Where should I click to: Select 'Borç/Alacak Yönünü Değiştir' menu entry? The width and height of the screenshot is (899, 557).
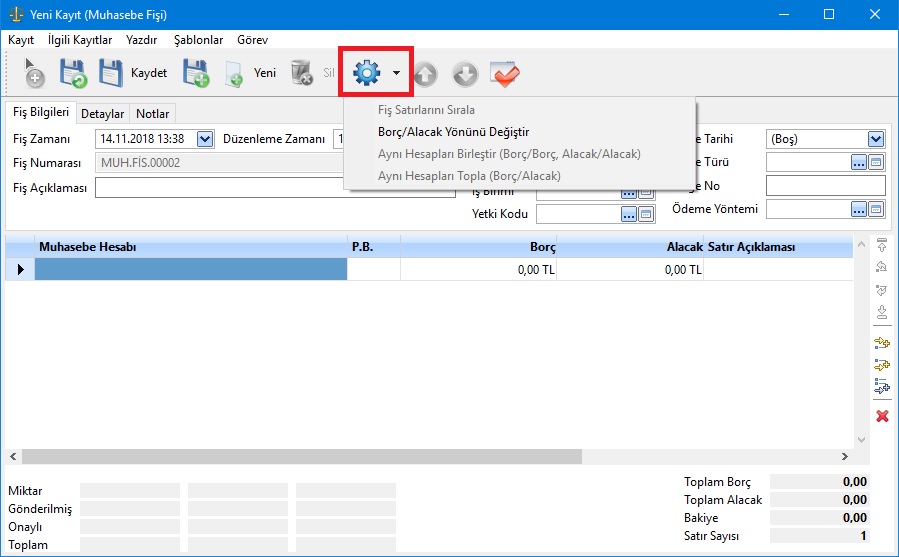[x=453, y=132]
